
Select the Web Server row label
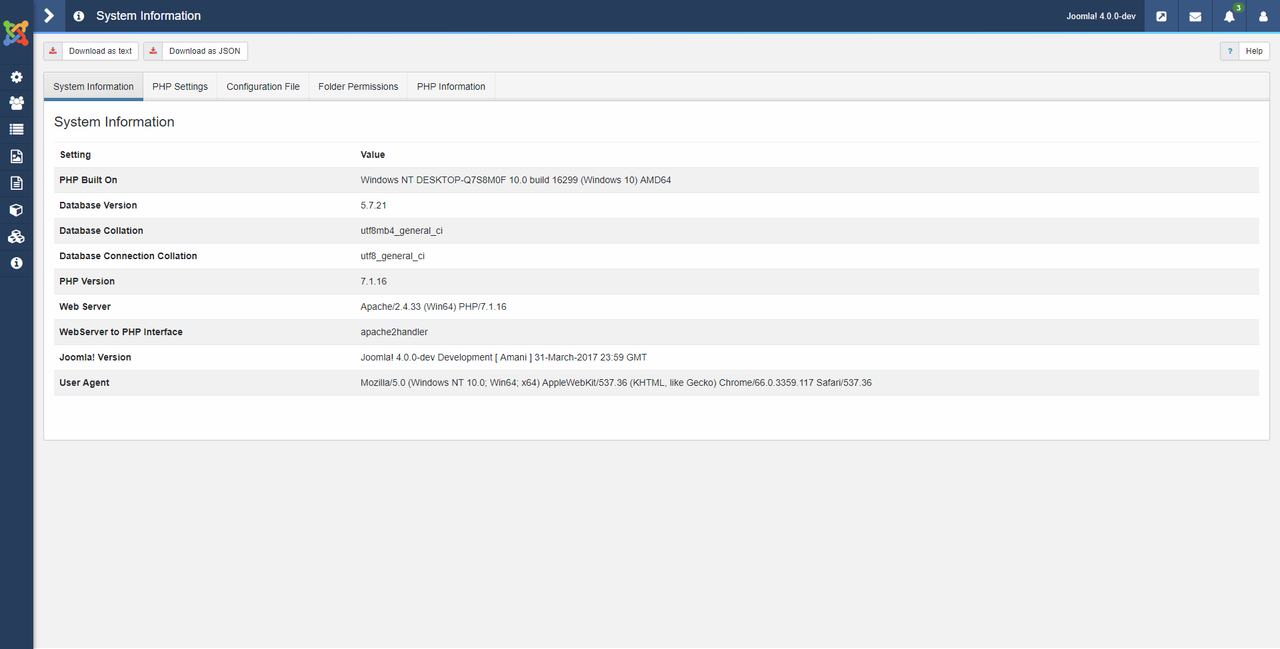tap(85, 307)
